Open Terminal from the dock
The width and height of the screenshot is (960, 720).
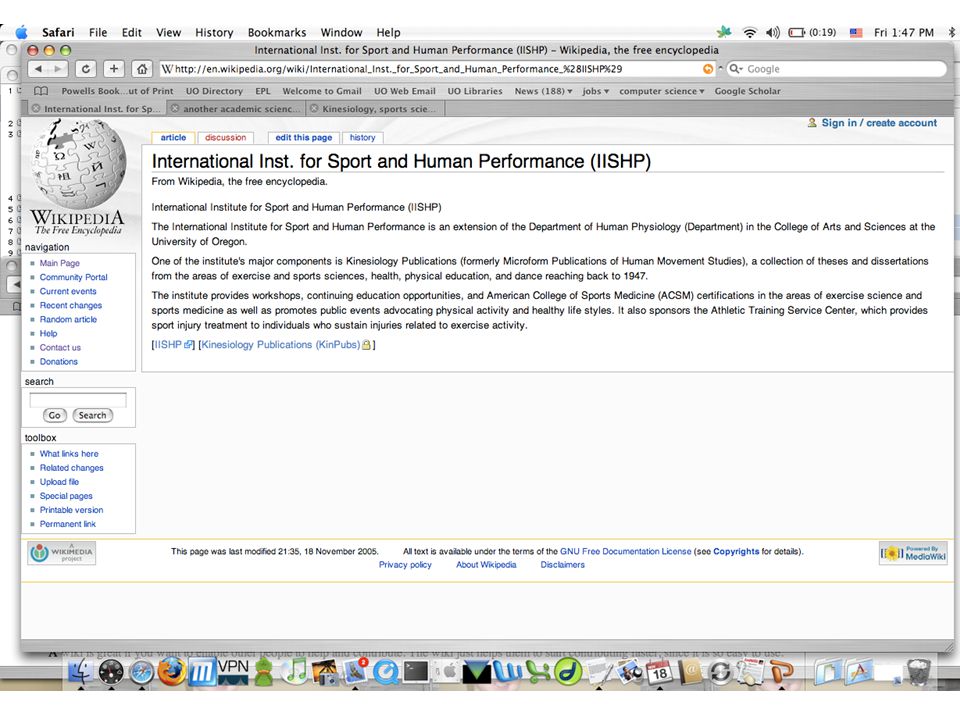click(416, 672)
